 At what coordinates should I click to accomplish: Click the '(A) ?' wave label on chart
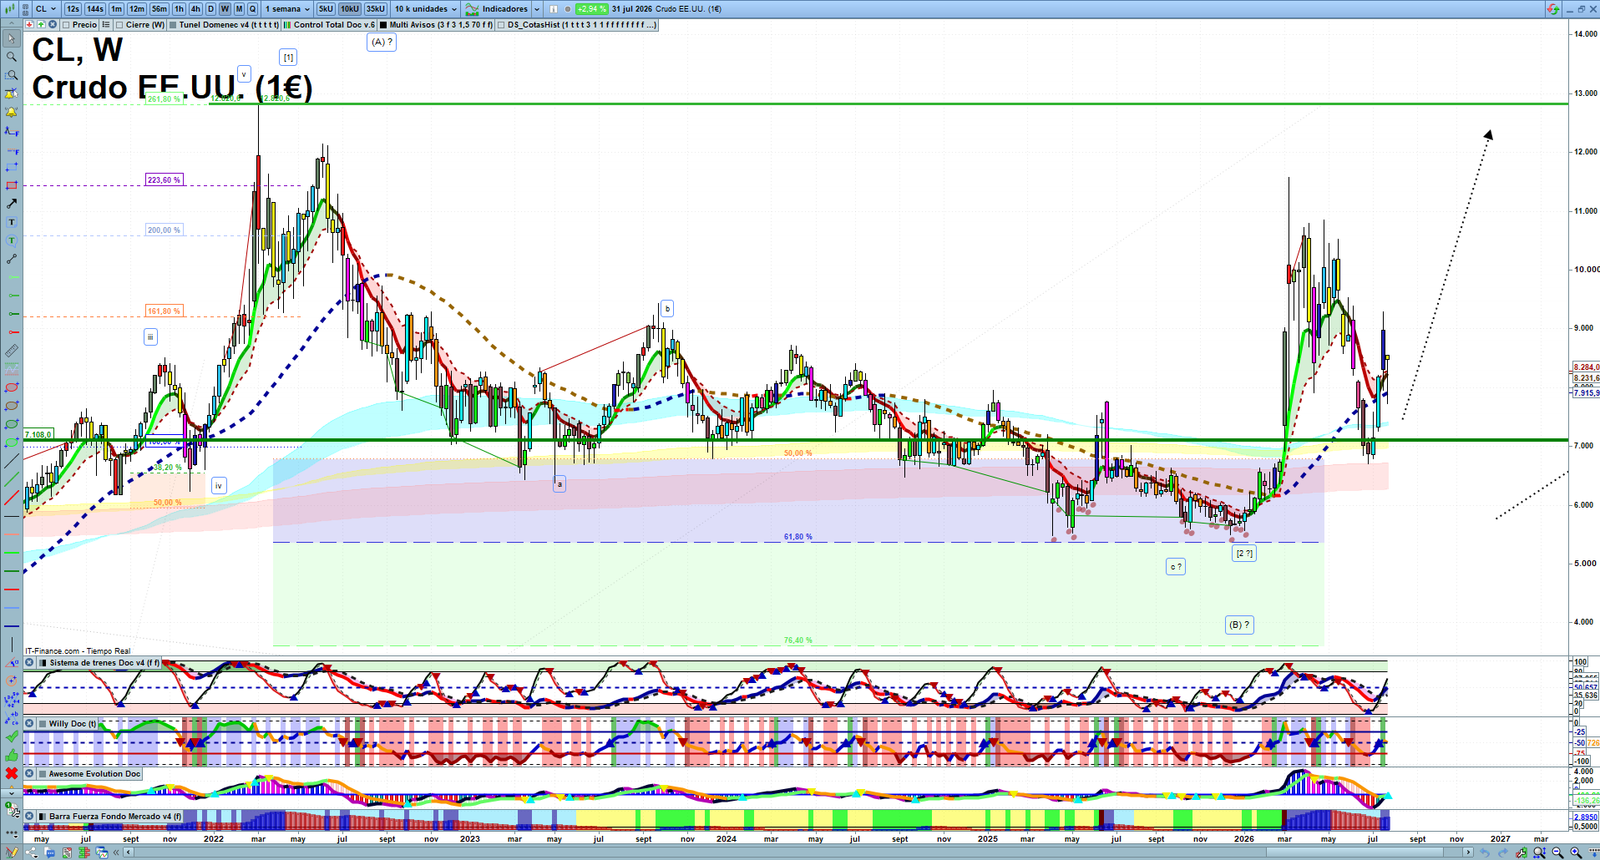click(381, 42)
